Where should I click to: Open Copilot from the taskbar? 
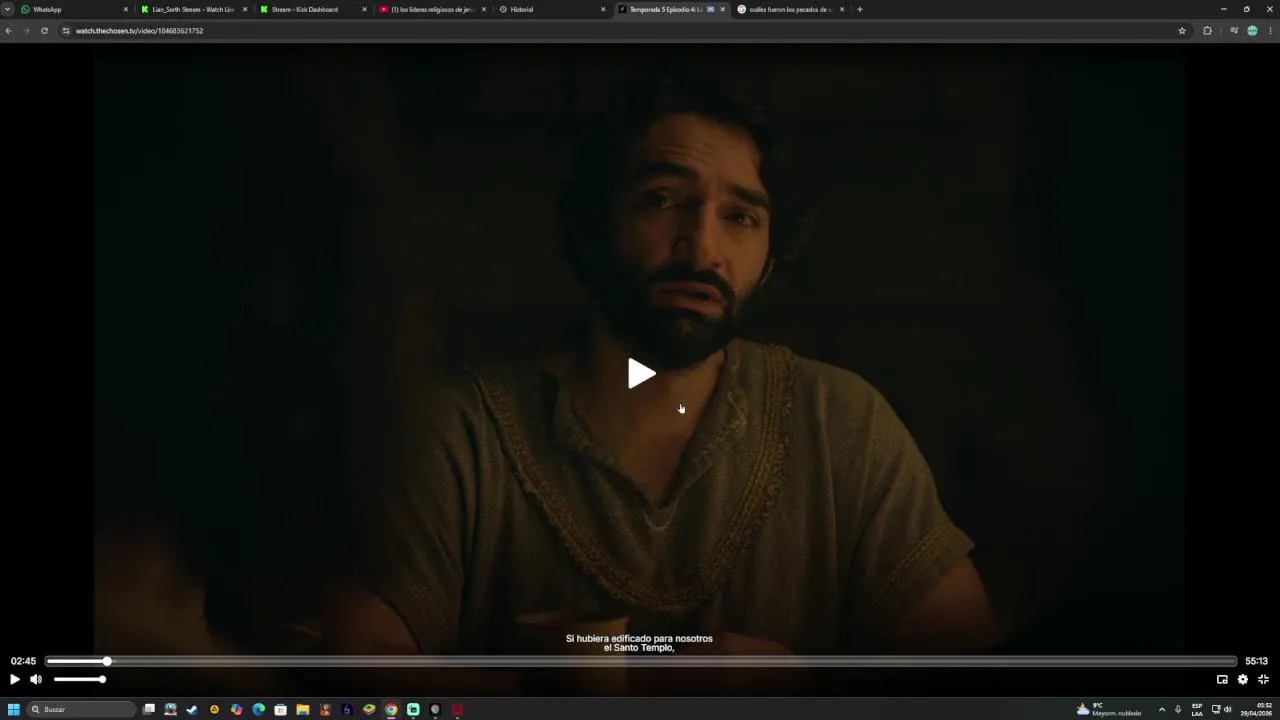237,709
